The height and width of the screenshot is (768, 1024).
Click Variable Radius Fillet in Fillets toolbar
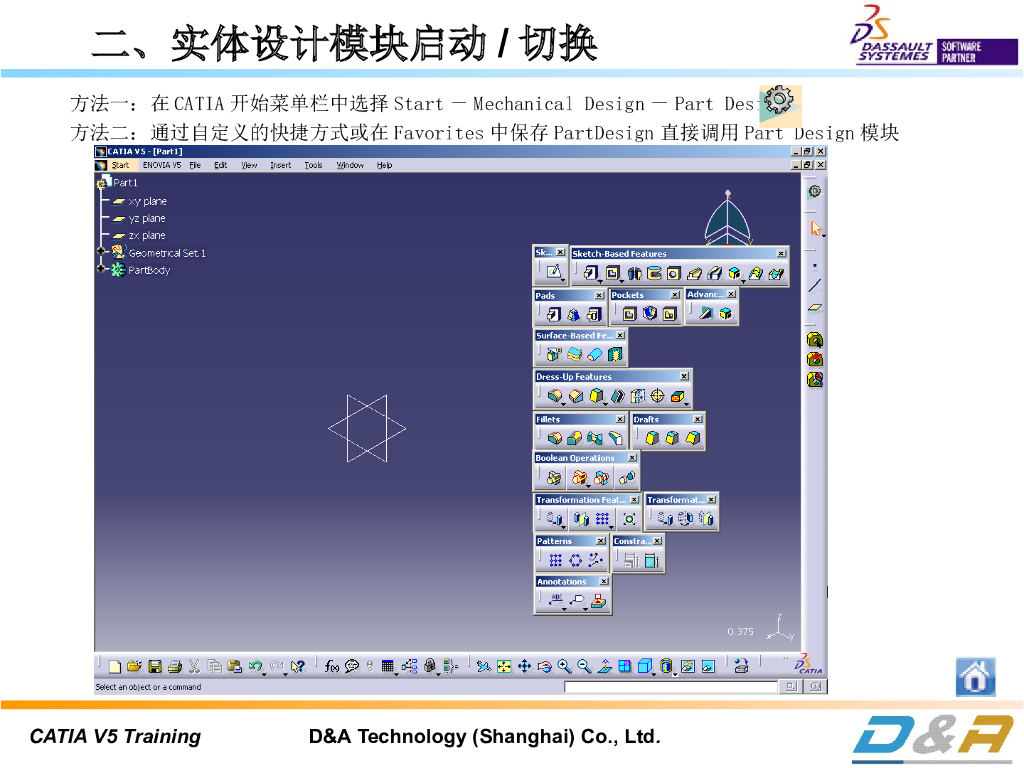pyautogui.click(x=575, y=438)
